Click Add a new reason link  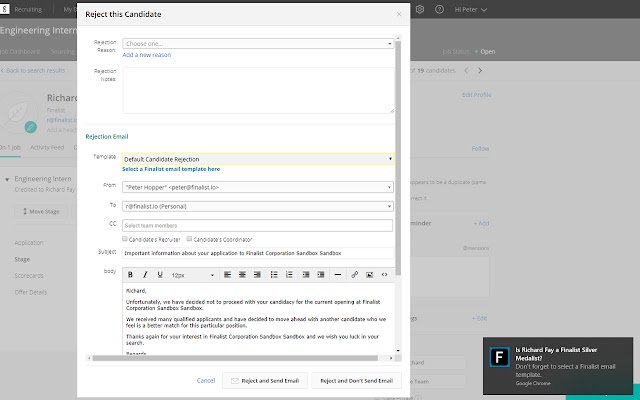147,55
